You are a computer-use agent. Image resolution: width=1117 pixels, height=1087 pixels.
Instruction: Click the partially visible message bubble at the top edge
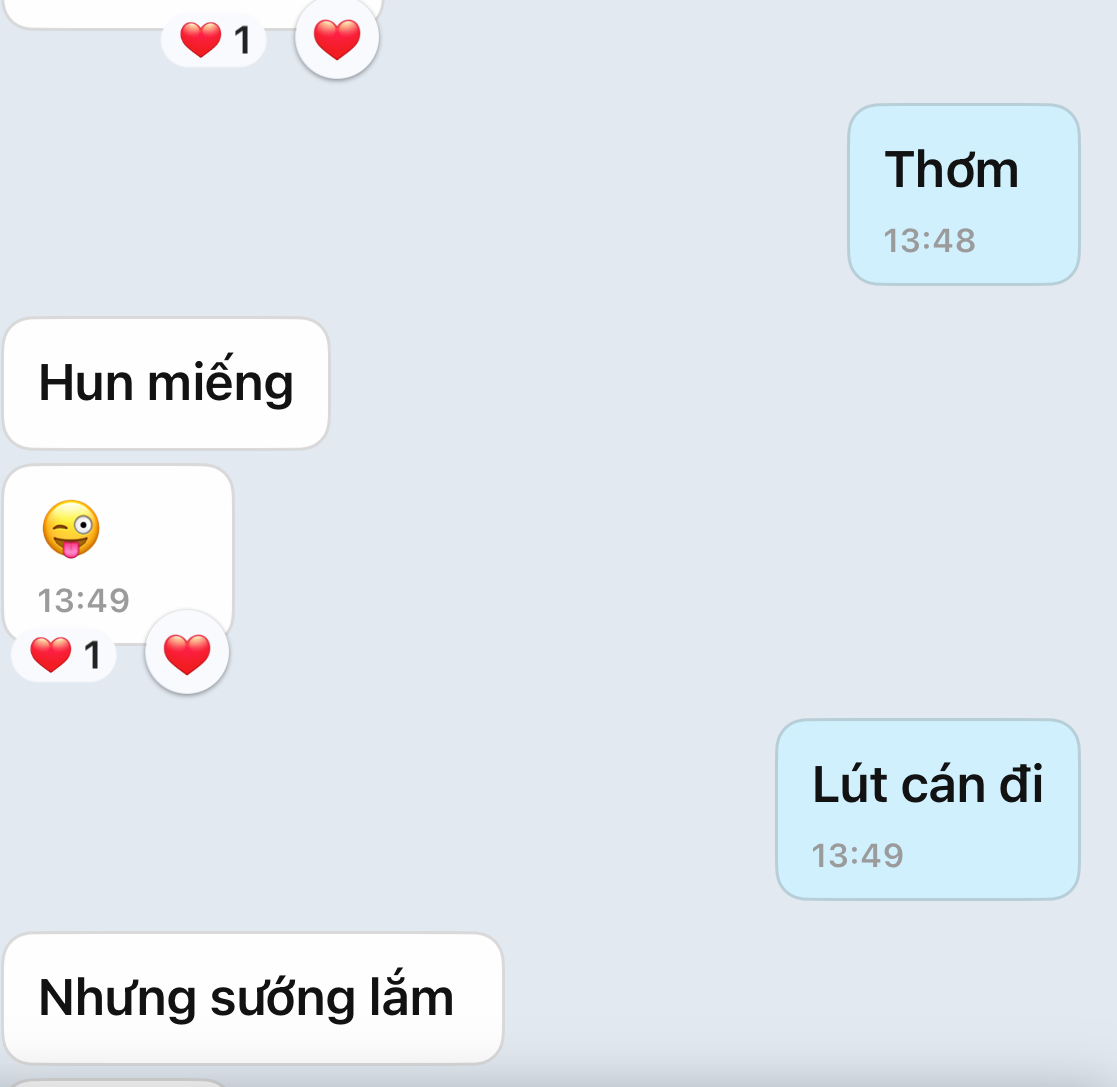click(x=192, y=14)
